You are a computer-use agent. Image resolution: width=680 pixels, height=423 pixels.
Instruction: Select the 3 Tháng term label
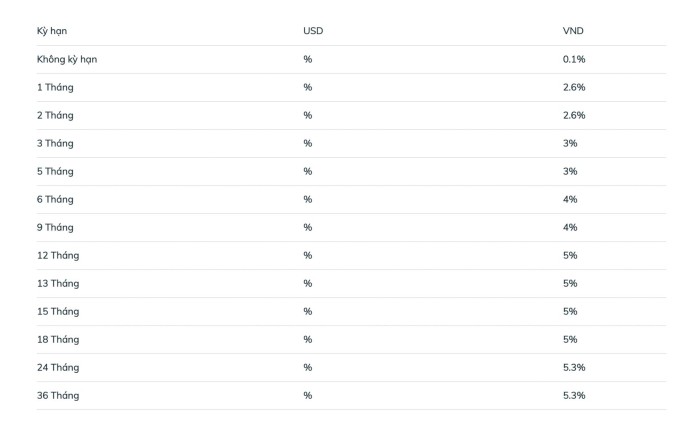click(55, 143)
